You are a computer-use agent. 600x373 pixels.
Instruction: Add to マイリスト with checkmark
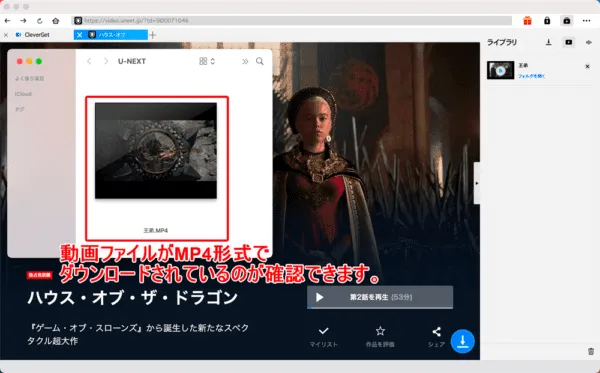324,337
